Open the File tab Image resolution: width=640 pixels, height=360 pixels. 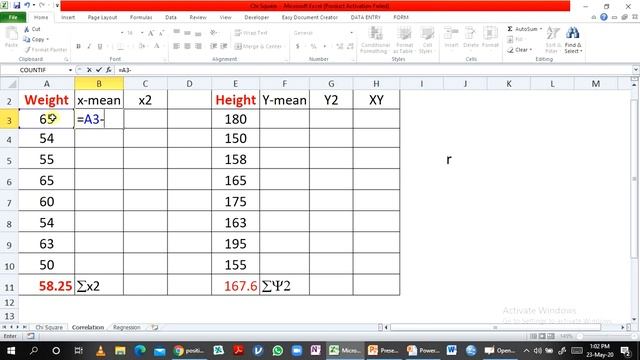tap(13, 17)
